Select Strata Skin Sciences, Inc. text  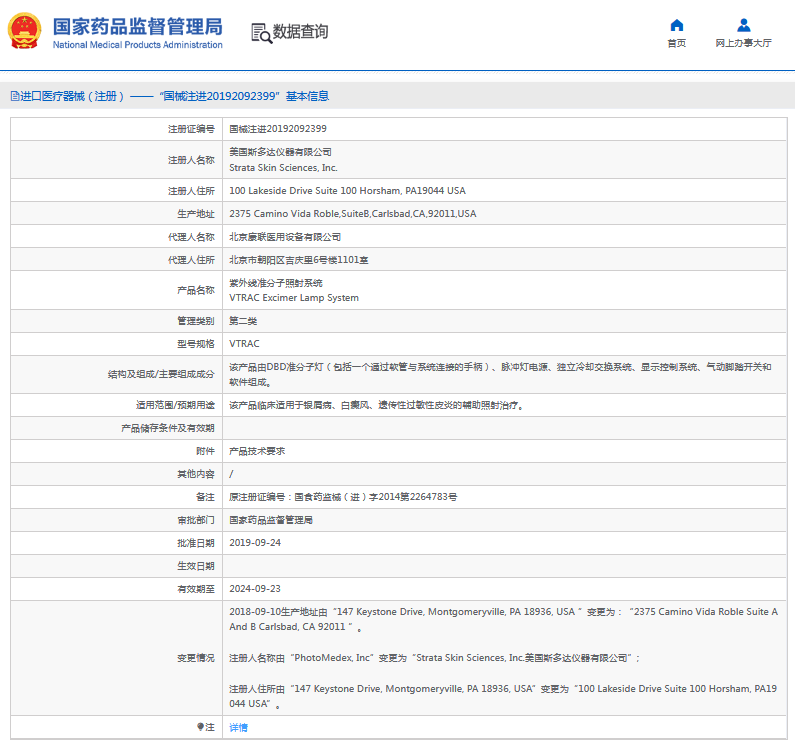(283, 168)
